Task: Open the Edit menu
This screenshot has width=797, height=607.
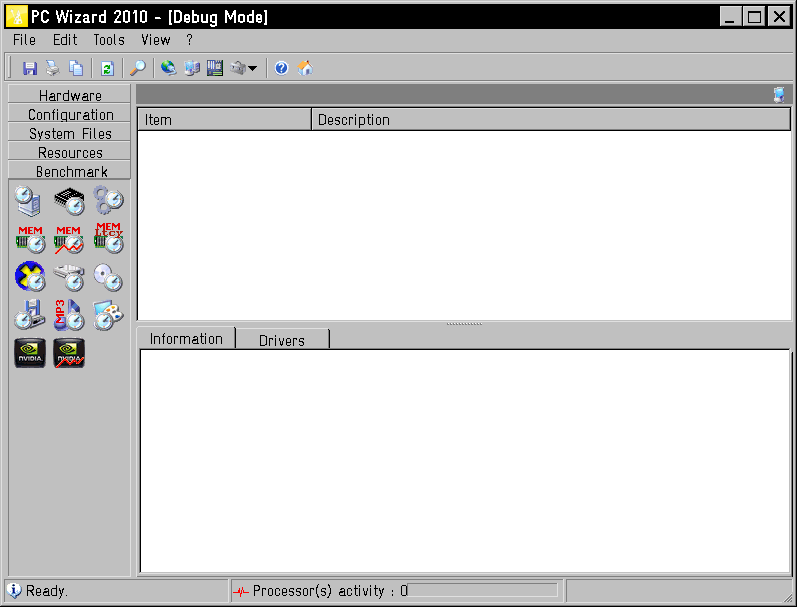Action: 65,40
